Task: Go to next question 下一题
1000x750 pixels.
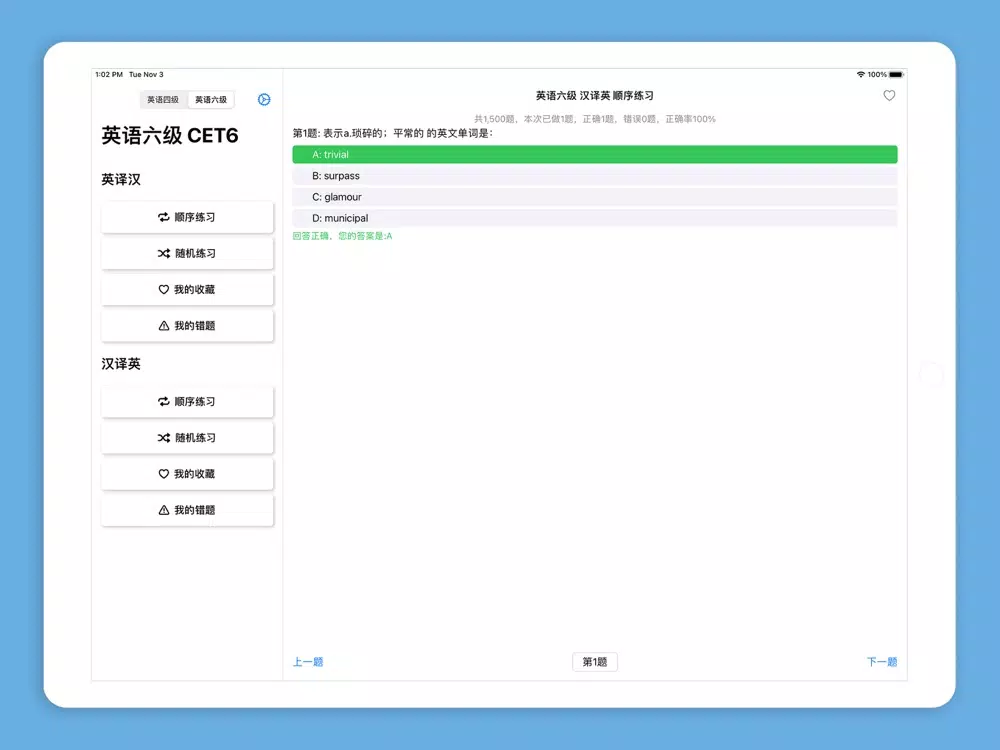Action: 882,662
